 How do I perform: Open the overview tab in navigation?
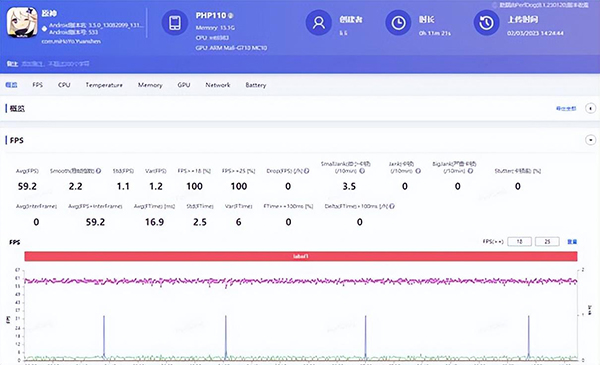(x=11, y=85)
